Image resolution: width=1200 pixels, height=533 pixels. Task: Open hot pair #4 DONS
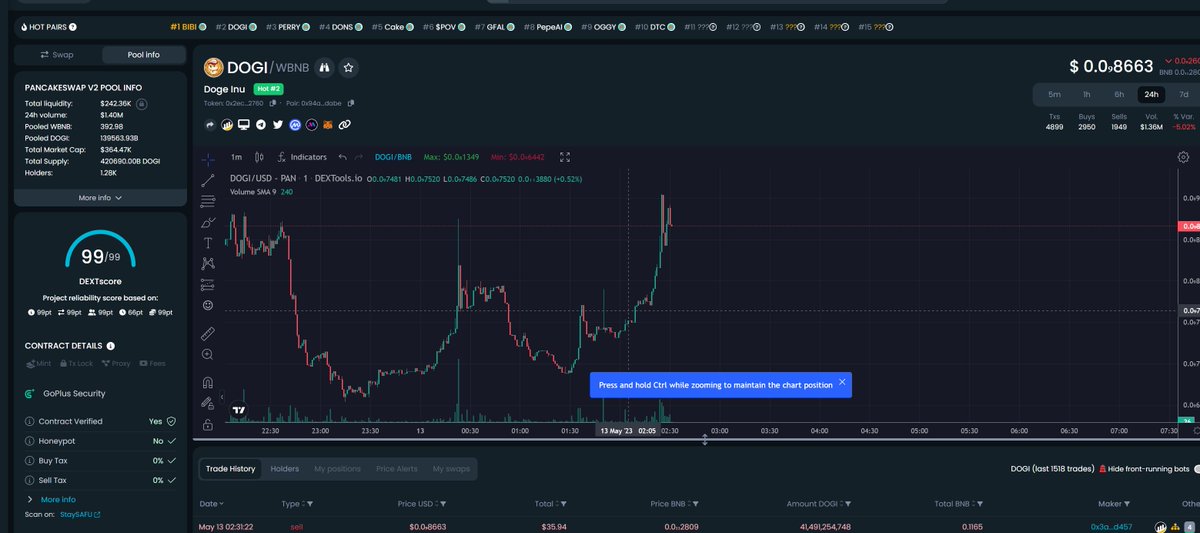340,26
